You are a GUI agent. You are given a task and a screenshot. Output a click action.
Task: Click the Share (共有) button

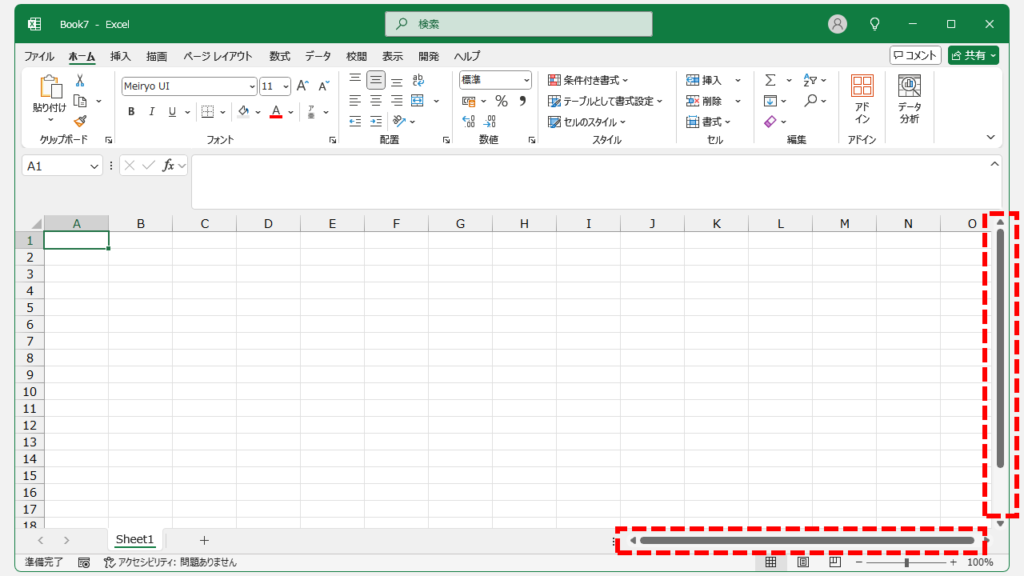click(x=973, y=56)
